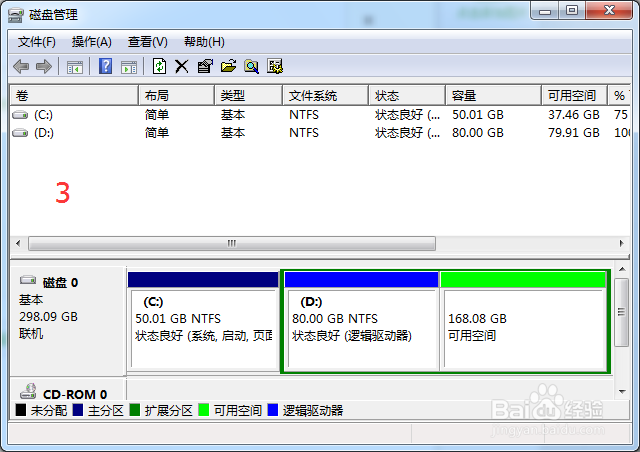Click the black 未分配 legend swatch
640x452 pixels.
21,410
